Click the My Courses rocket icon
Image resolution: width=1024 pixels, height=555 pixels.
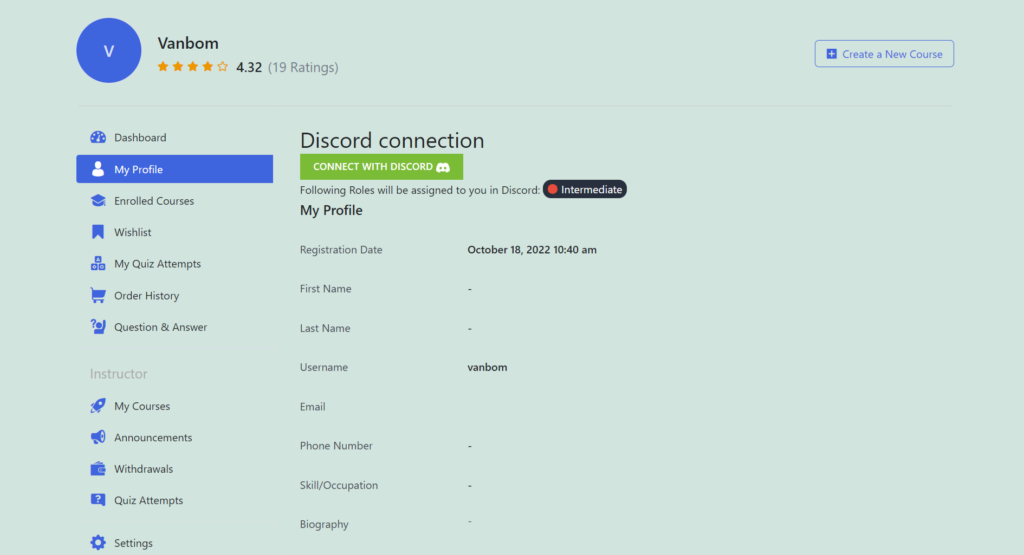[x=98, y=405]
